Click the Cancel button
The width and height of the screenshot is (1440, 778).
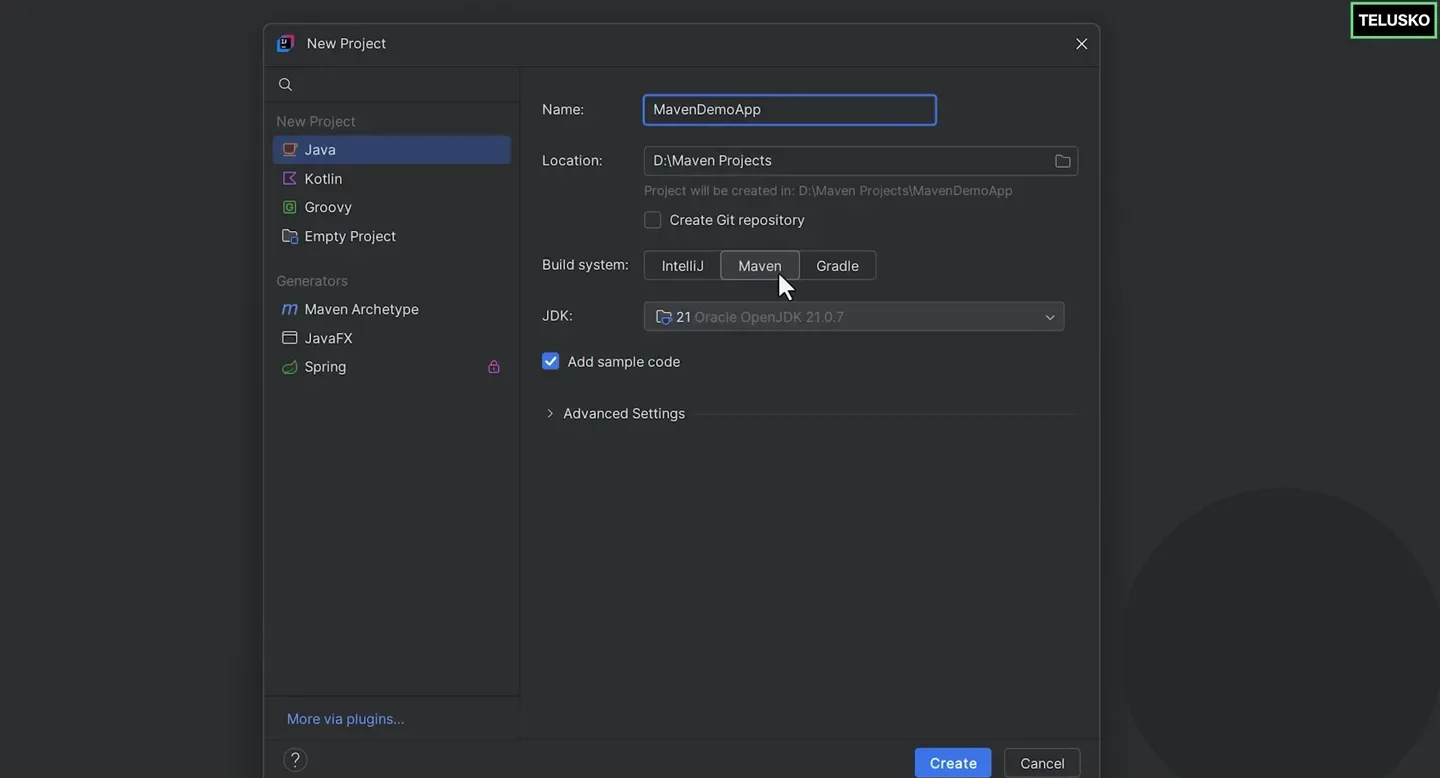point(1042,763)
